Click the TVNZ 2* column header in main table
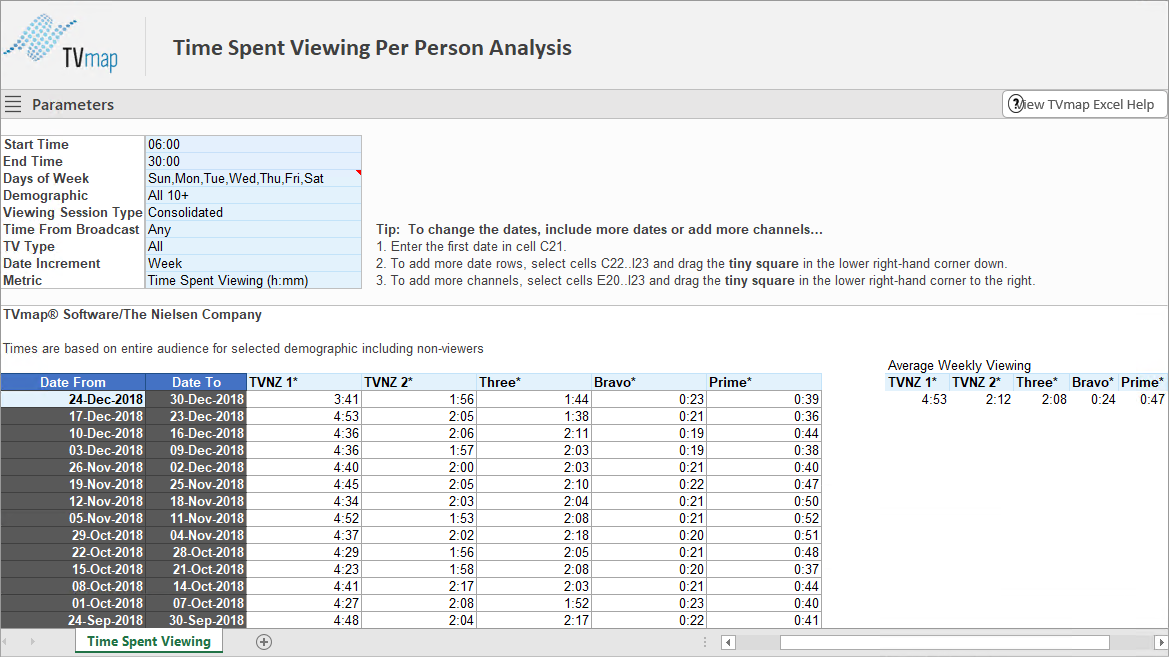 [x=419, y=382]
